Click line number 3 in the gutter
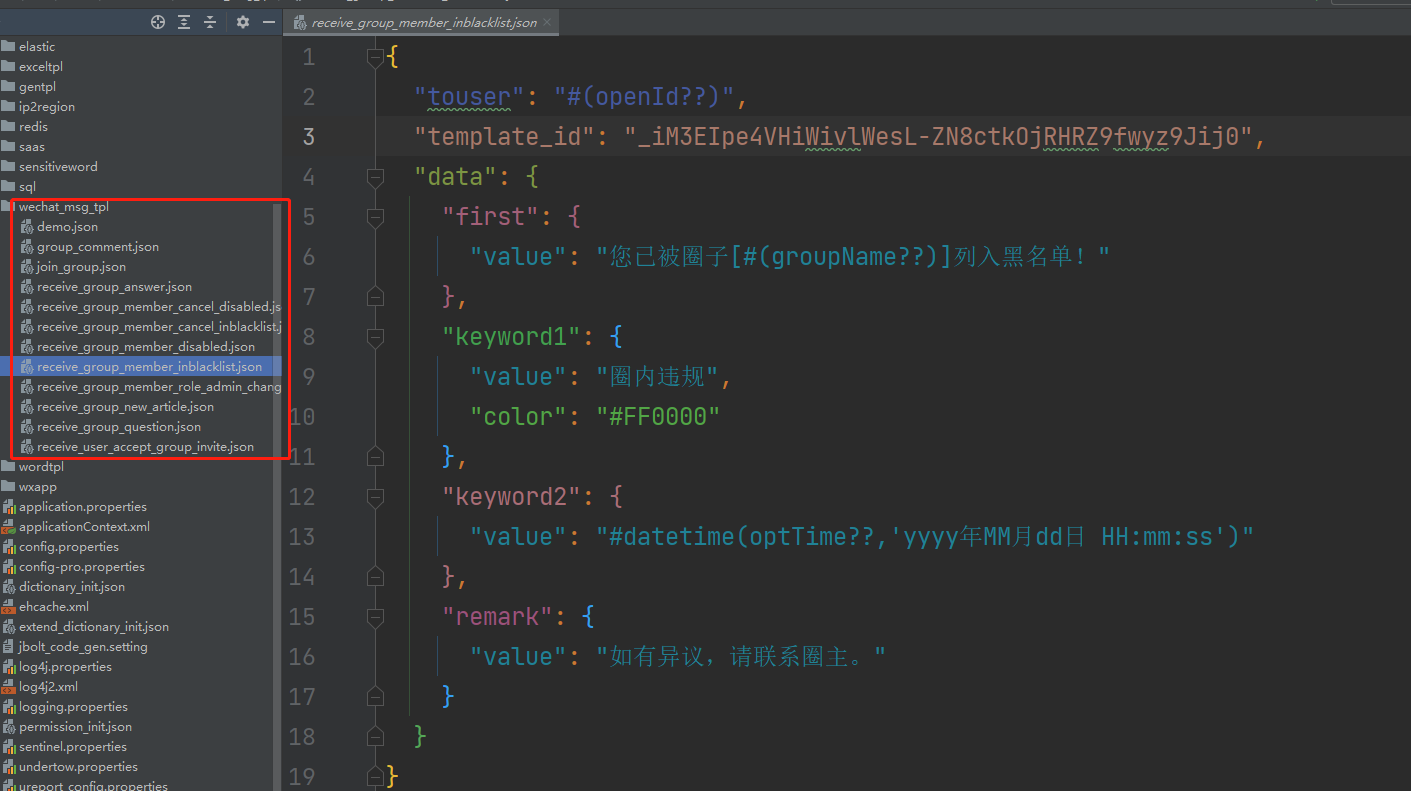 tap(309, 137)
